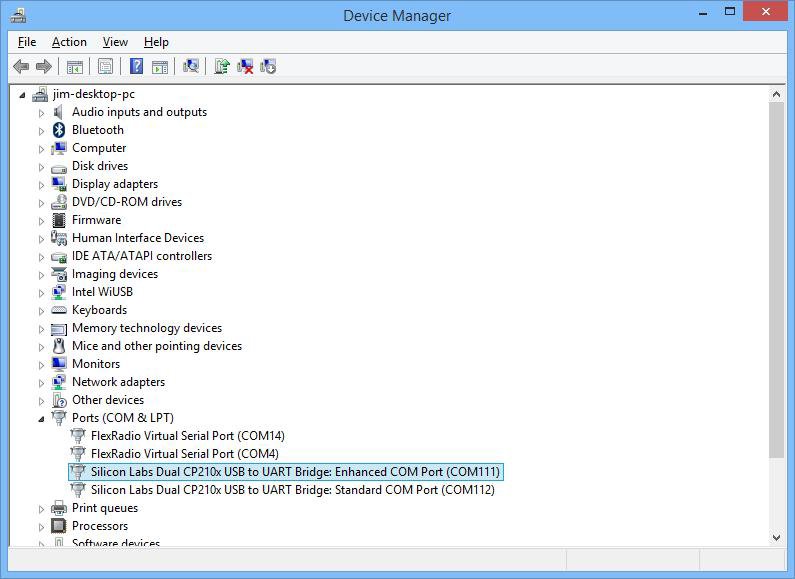Screen dimensions: 795x579
Task: Click the Imaging devices camera icon
Action: [x=59, y=274]
